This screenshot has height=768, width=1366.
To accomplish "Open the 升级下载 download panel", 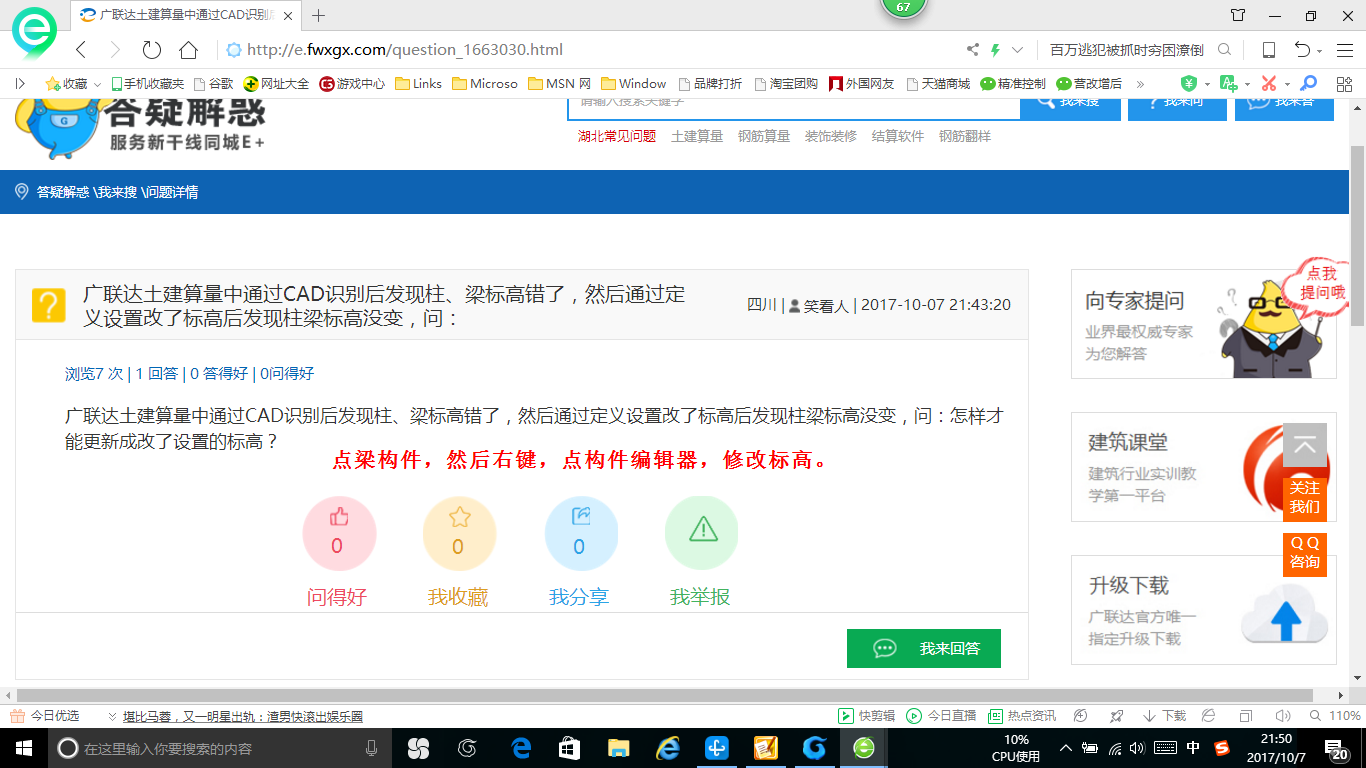I will [1204, 610].
